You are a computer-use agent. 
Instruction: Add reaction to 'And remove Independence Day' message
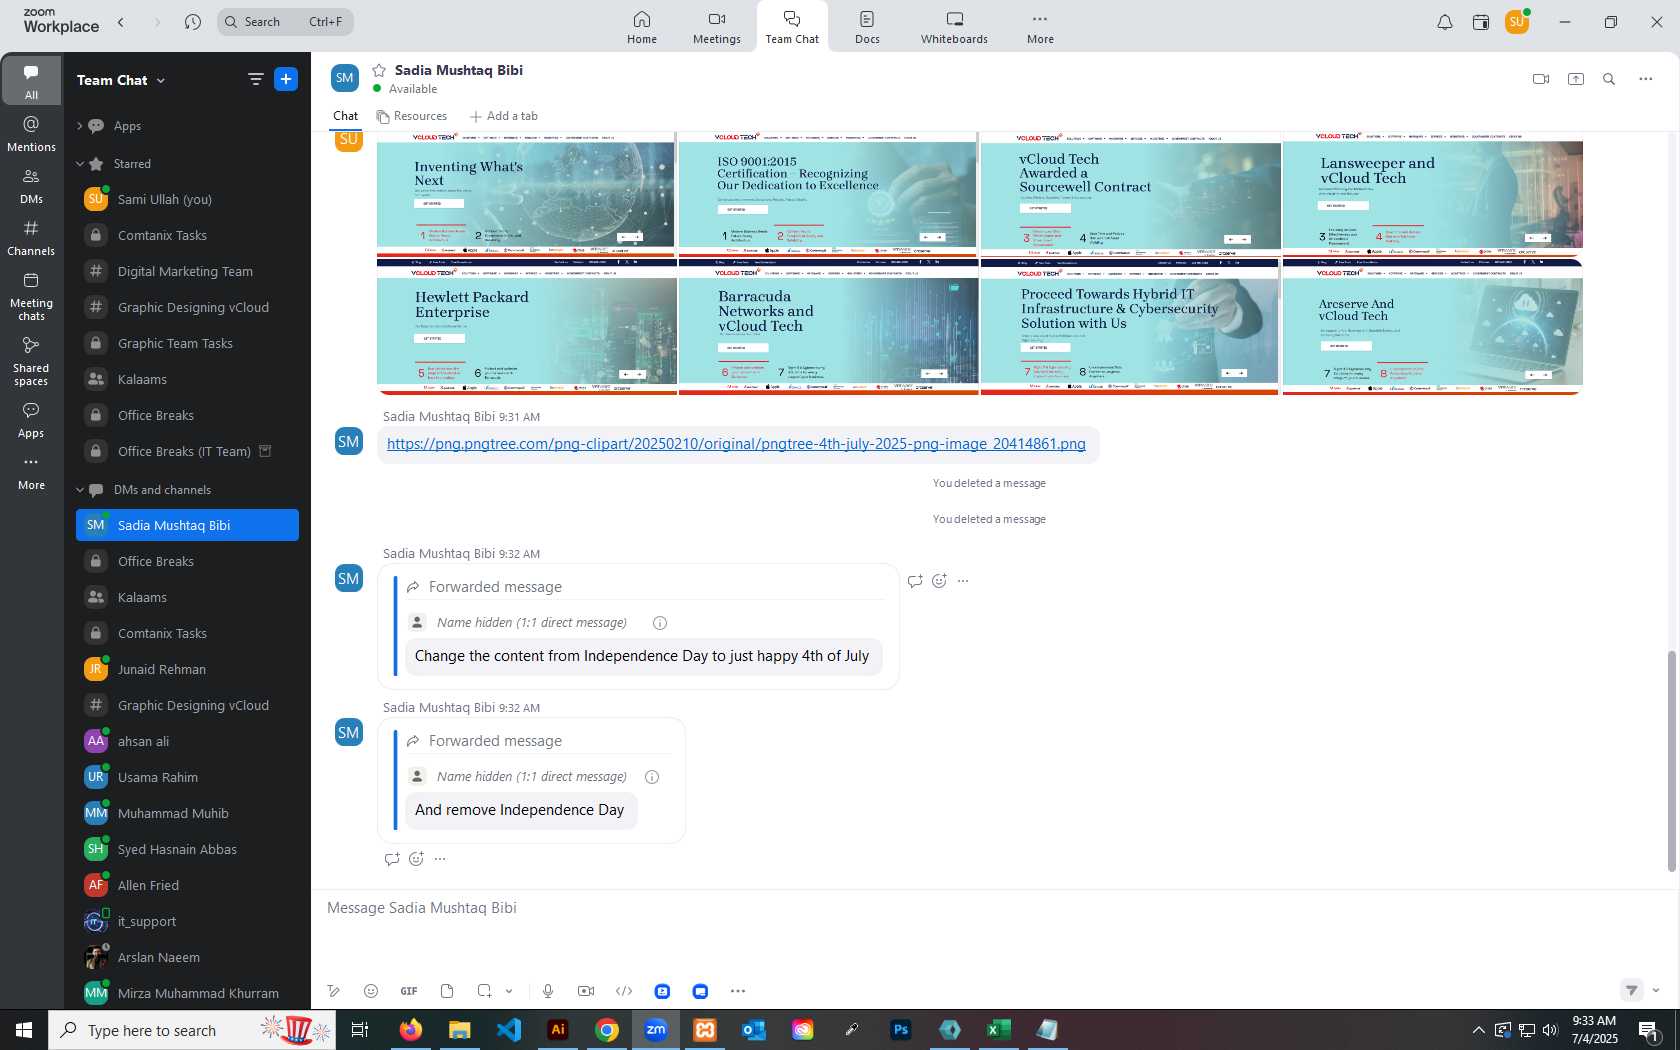[416, 859]
